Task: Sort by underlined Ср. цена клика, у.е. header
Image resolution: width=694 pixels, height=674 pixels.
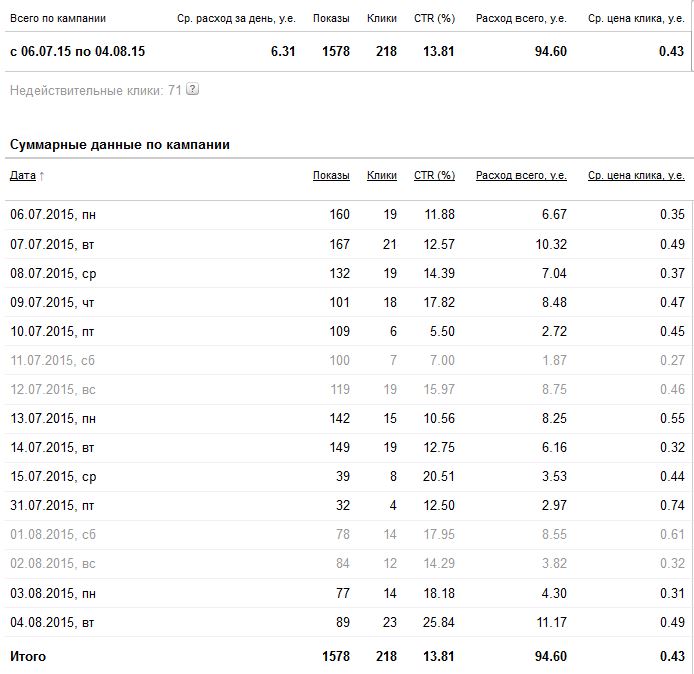Action: point(636,175)
